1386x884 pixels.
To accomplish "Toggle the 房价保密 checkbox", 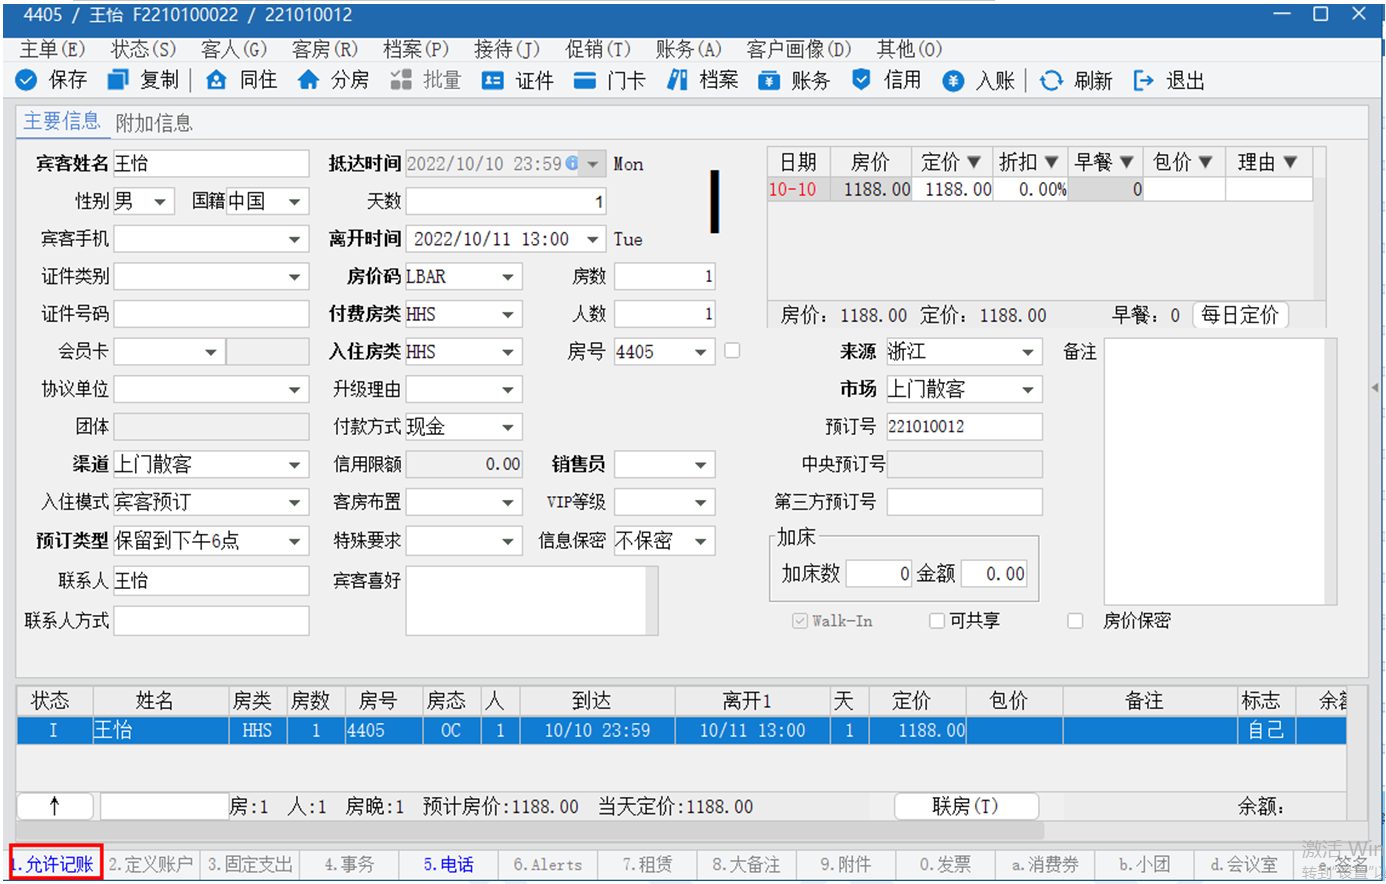I will coord(1075,621).
